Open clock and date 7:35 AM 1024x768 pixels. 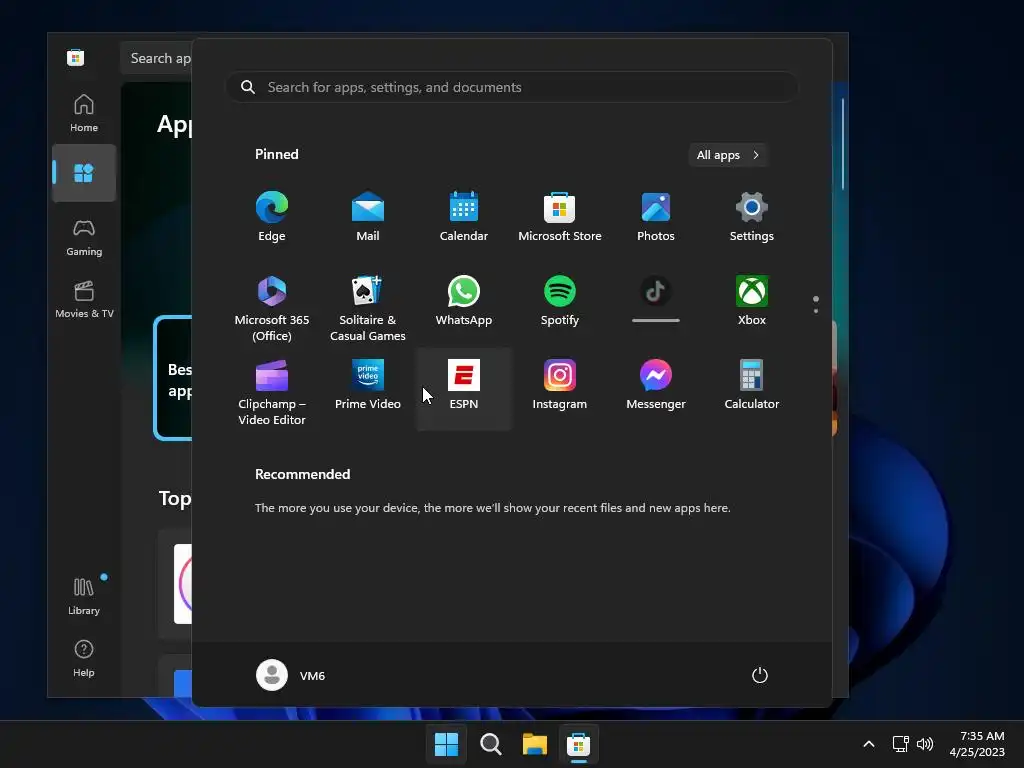[977, 744]
